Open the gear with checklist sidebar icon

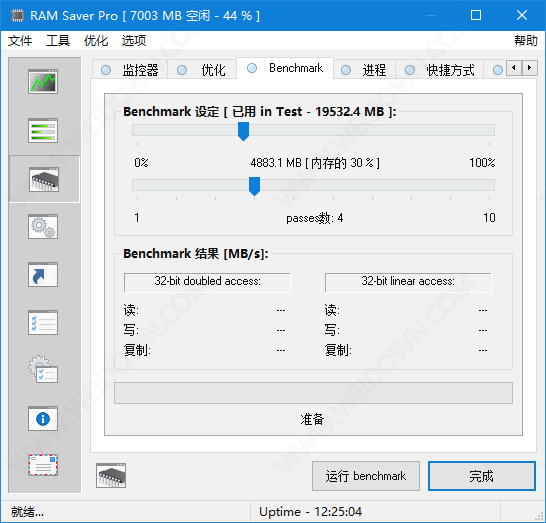click(43, 369)
